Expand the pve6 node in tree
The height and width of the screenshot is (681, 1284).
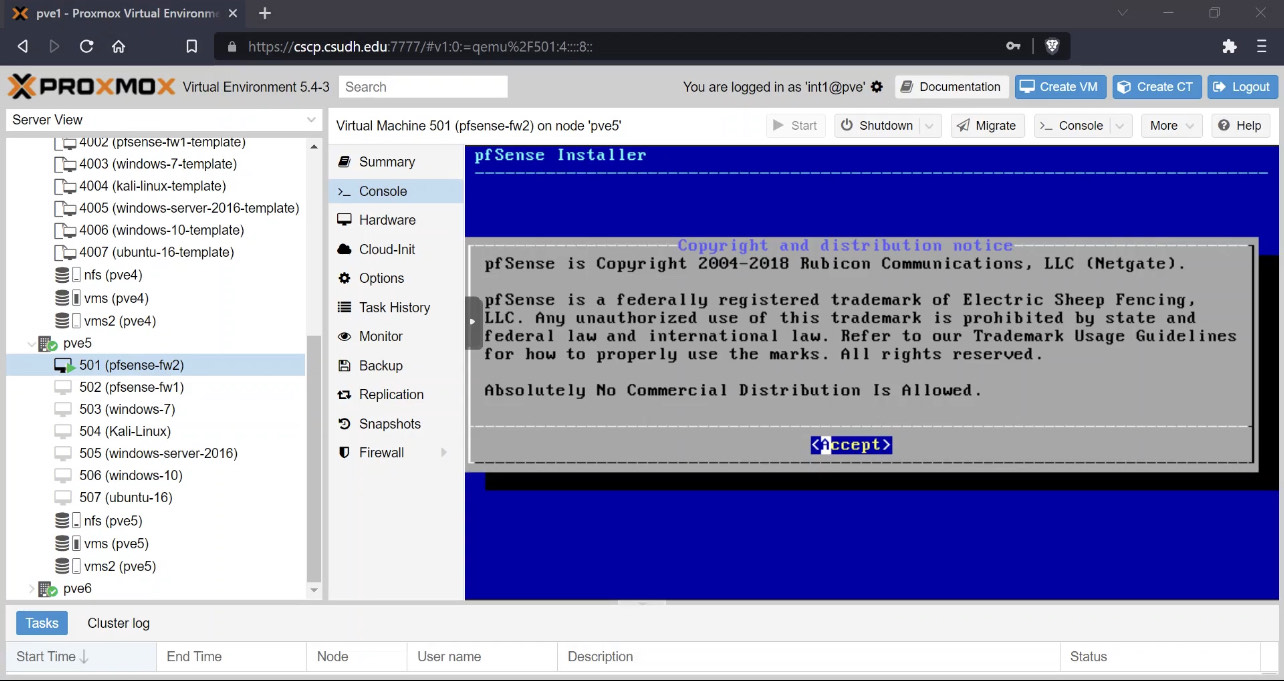click(30, 589)
